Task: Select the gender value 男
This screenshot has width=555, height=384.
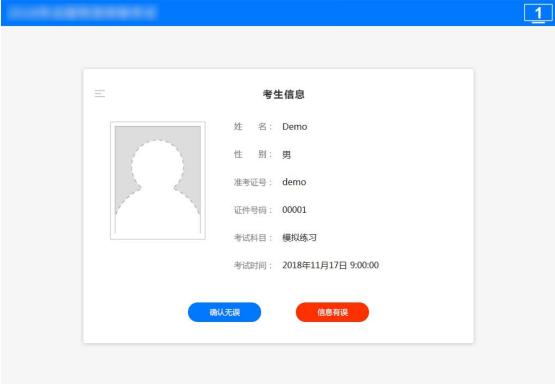Action: click(286, 155)
